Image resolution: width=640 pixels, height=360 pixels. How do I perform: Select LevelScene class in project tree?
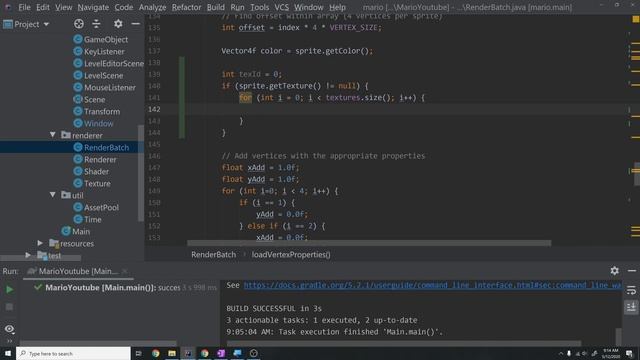[103, 76]
